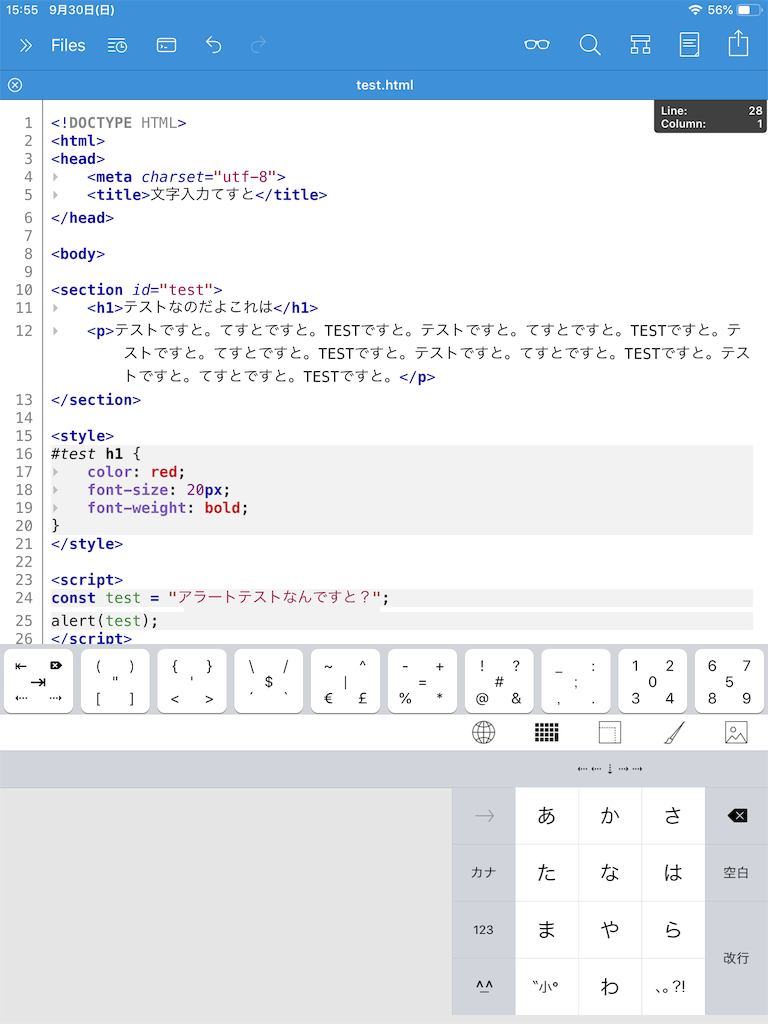Collapse fold arrow on the meta line

pyautogui.click(x=56, y=177)
